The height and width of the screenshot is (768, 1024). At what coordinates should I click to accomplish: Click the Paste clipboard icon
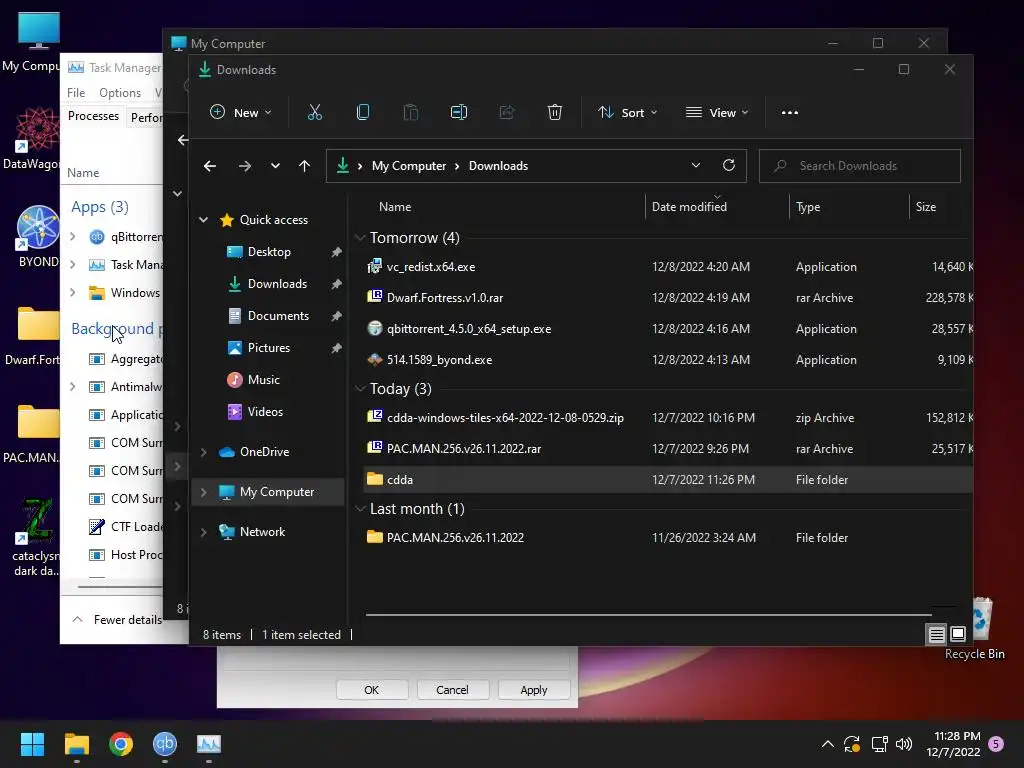pos(411,112)
